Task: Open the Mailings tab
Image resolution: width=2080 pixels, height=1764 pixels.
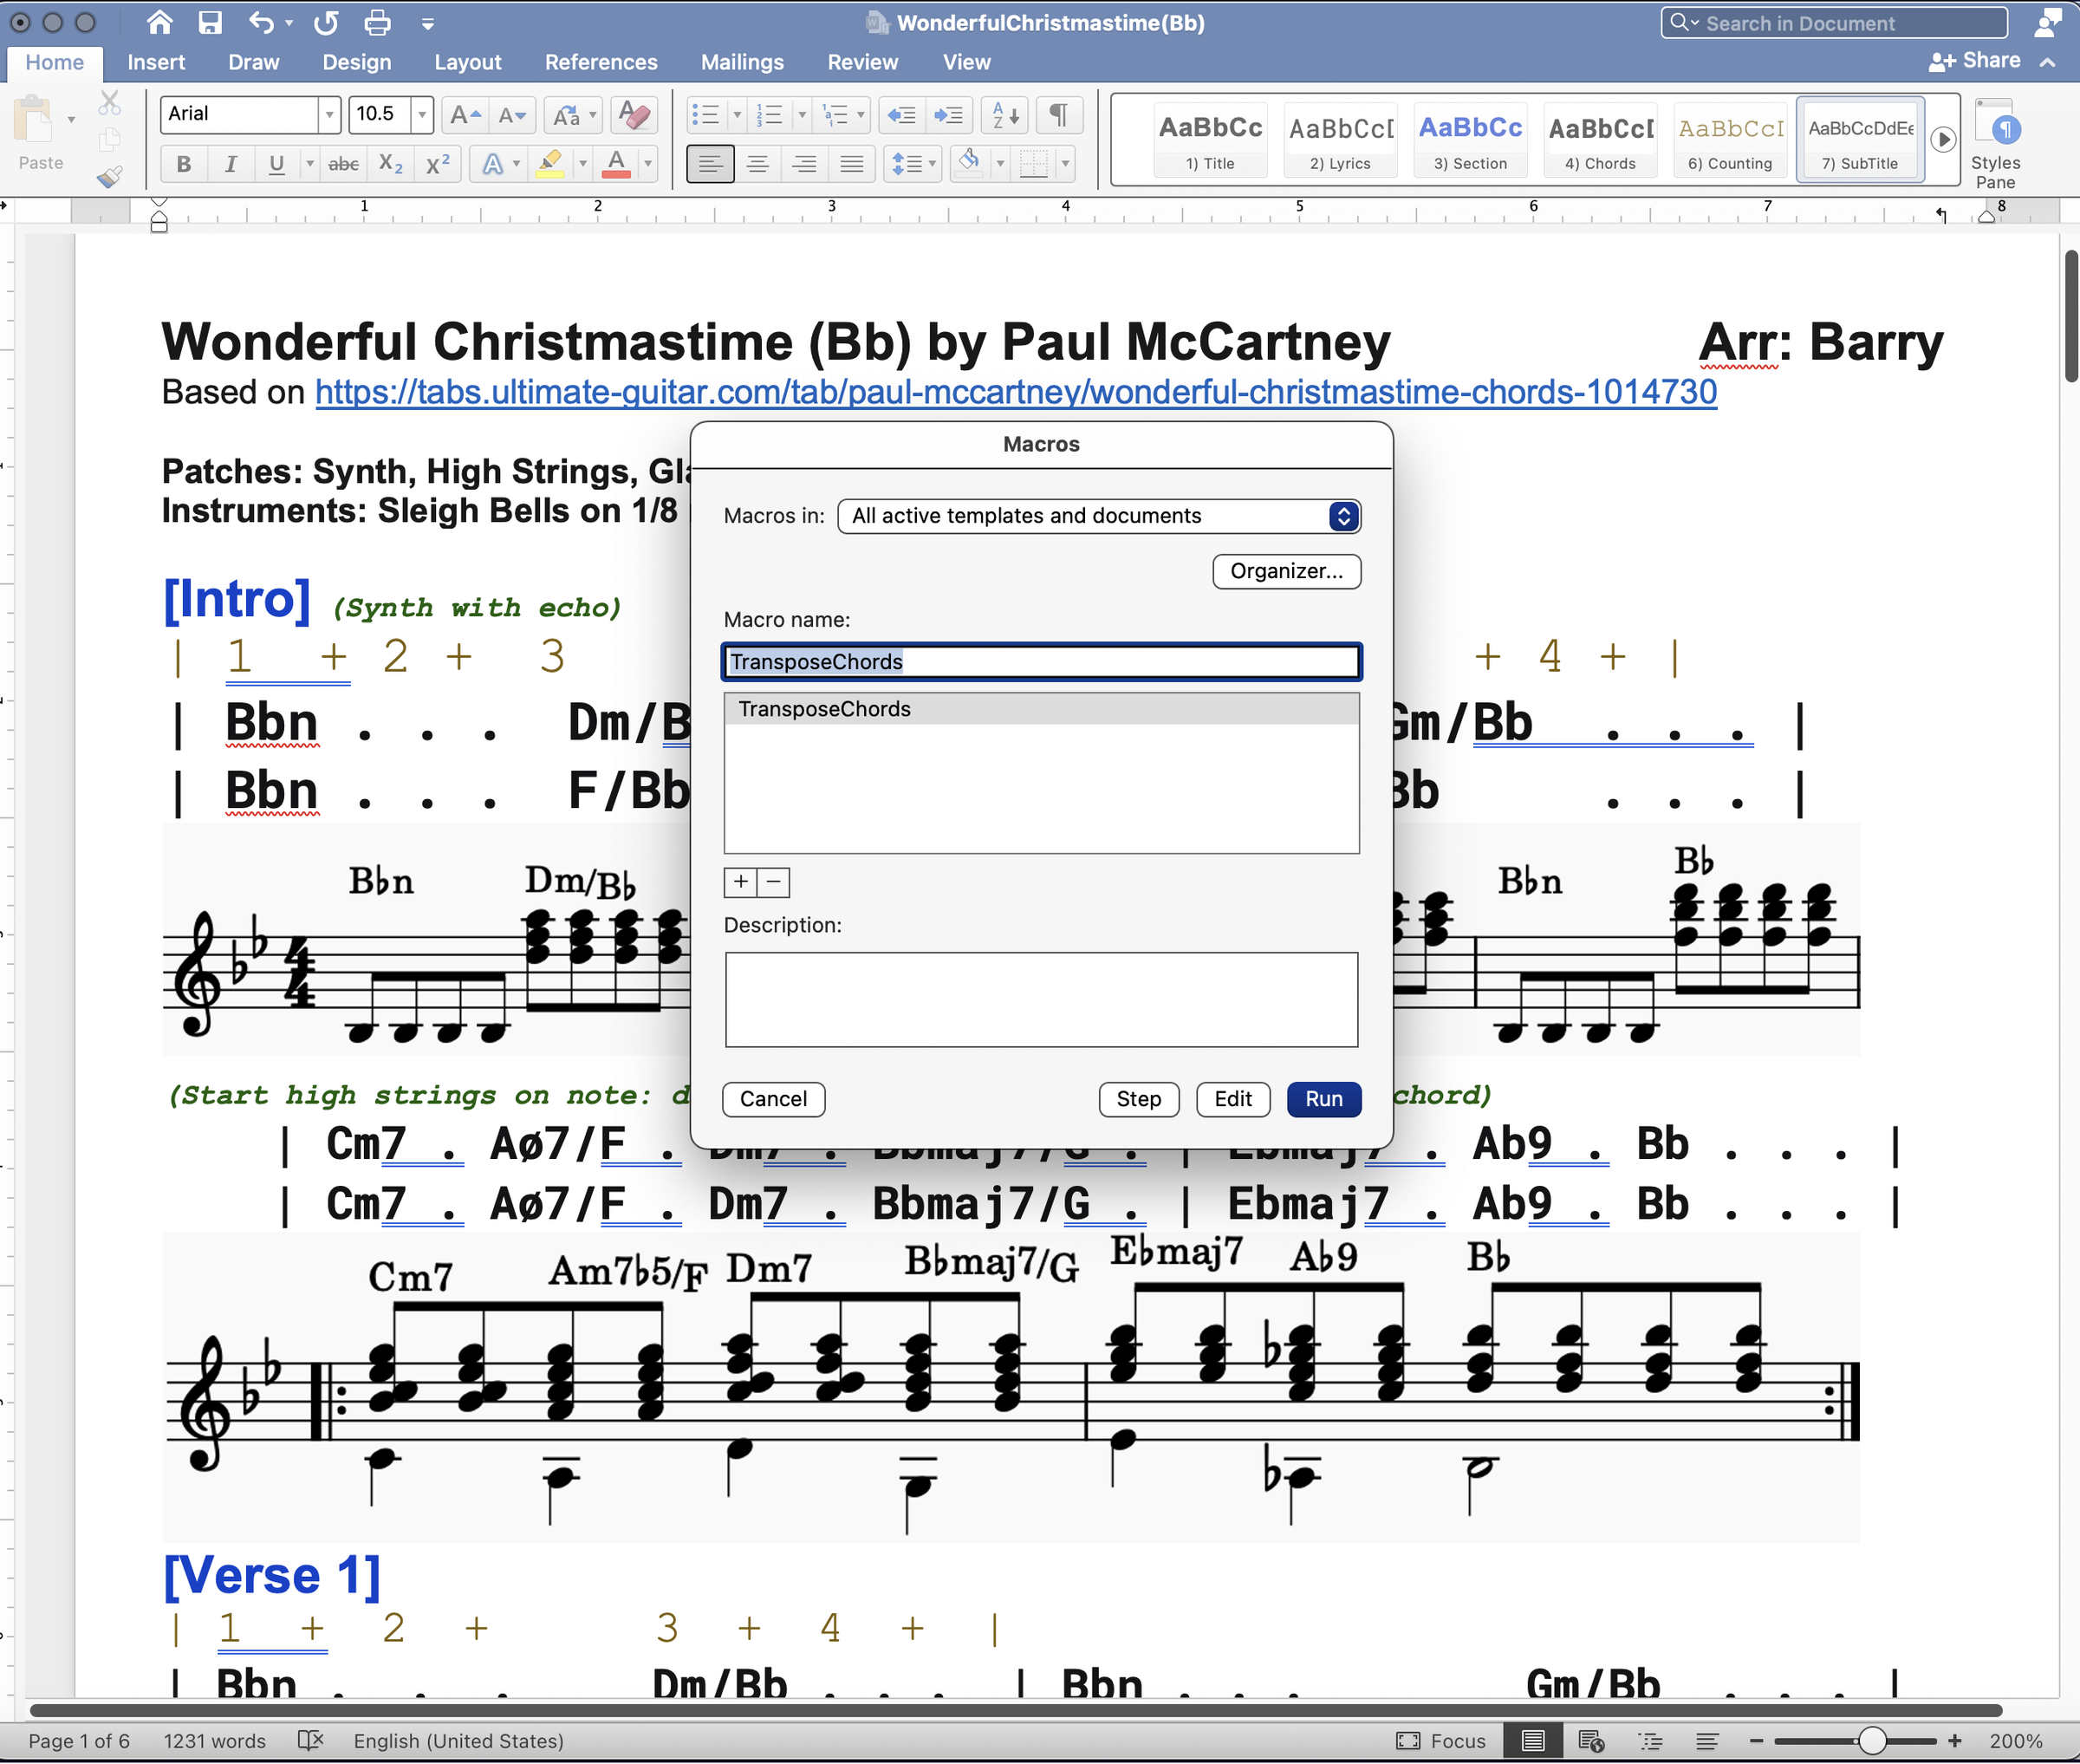Action: (741, 62)
